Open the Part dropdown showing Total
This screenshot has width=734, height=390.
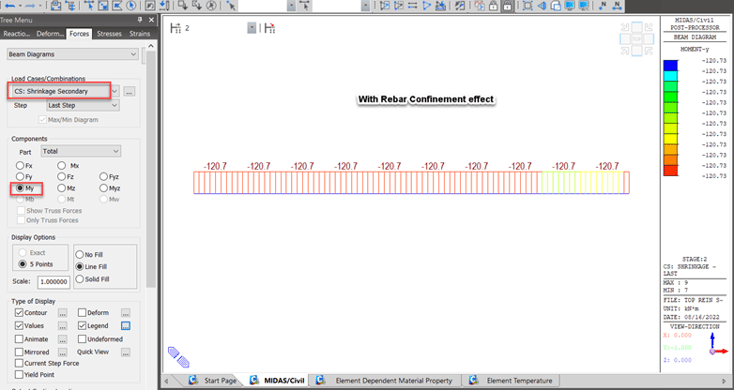click(81, 151)
